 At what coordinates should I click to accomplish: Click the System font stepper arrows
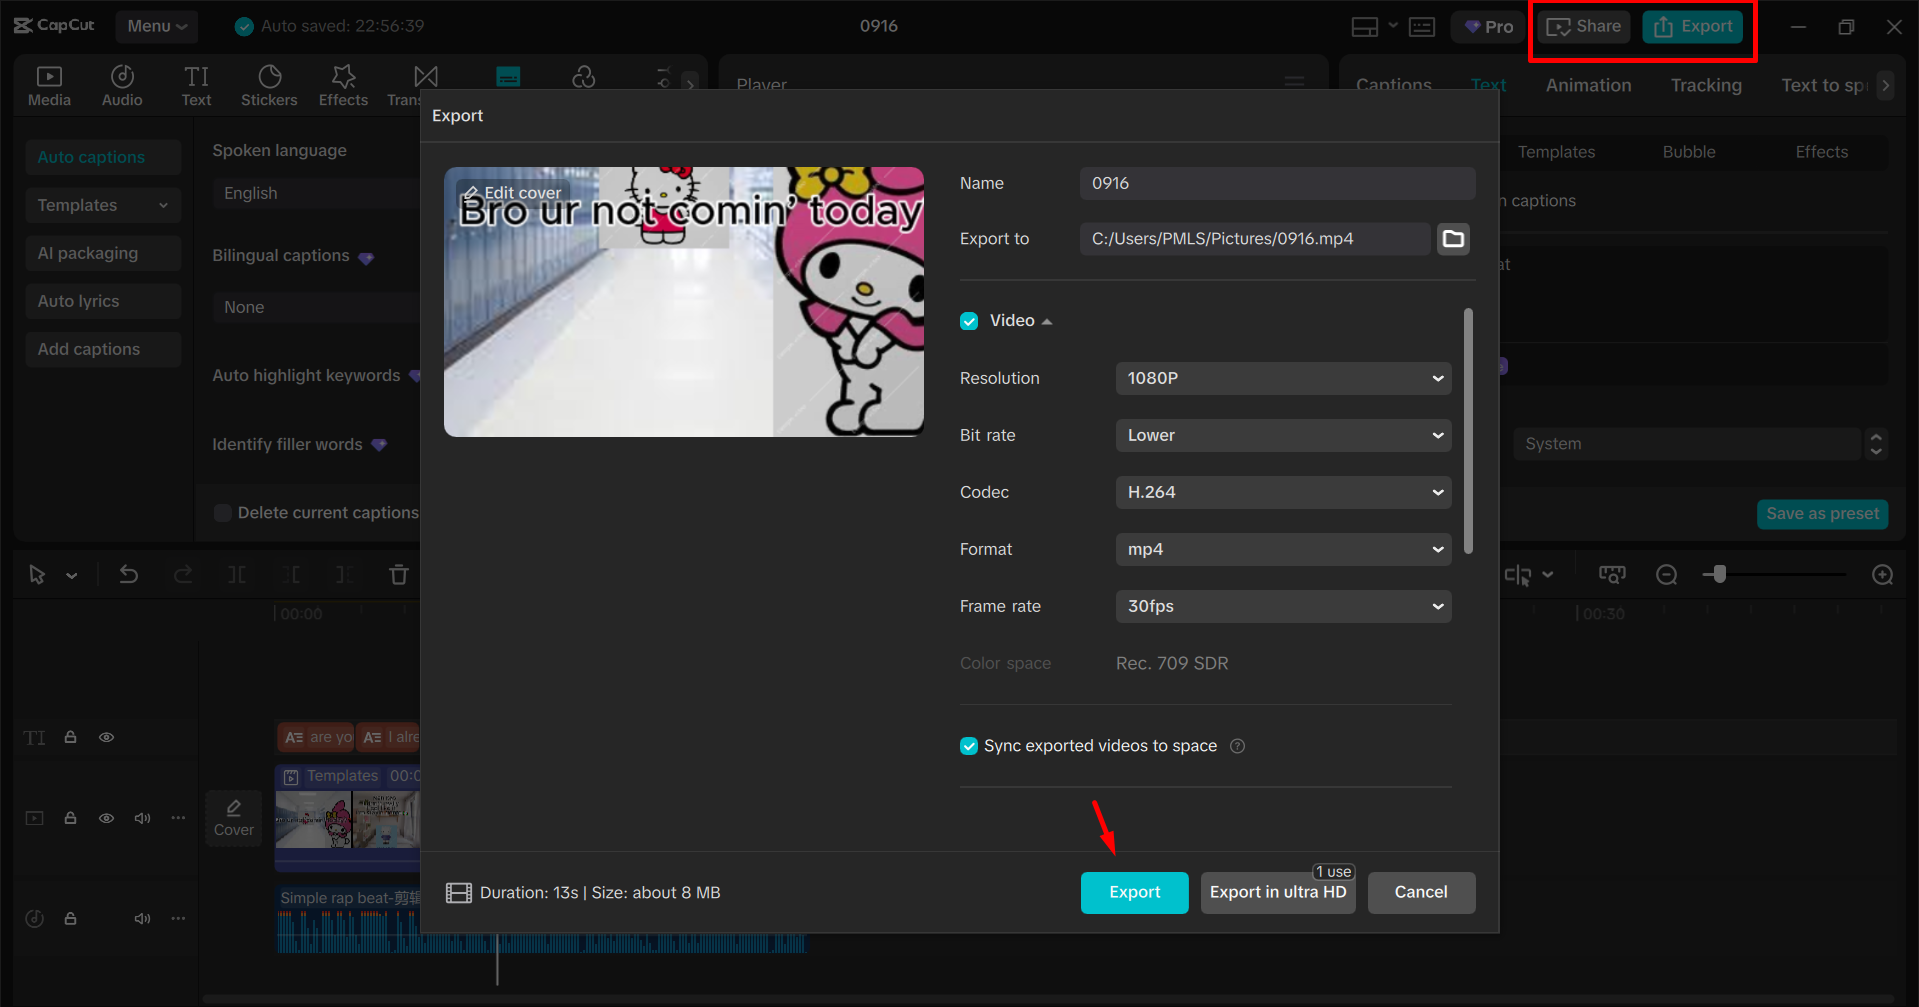pos(1876,444)
